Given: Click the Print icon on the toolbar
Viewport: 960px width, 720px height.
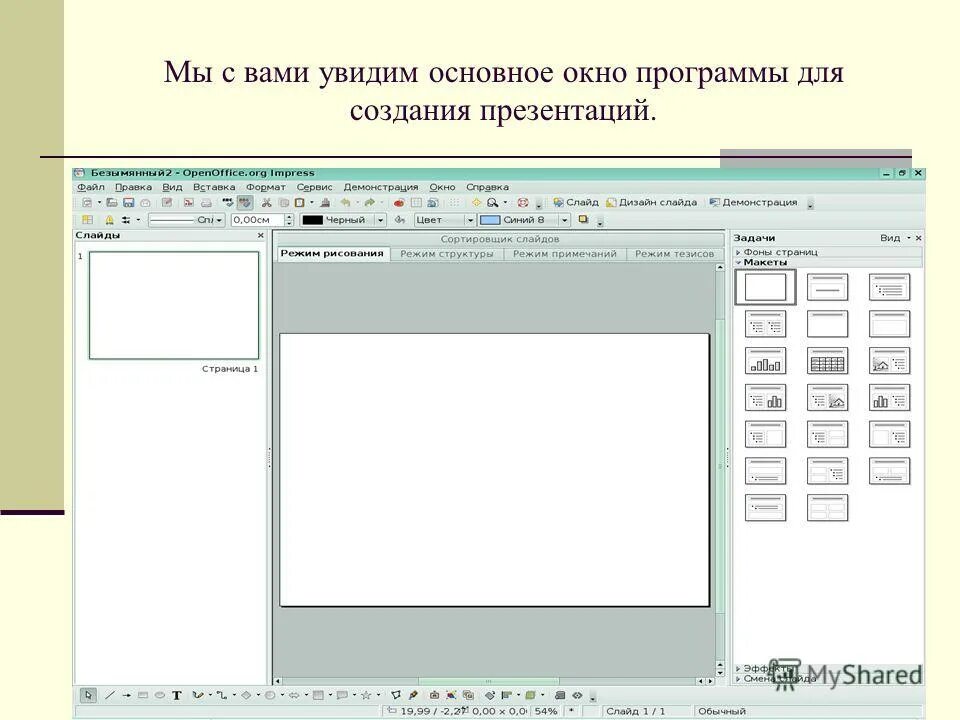Looking at the screenshot, I should [205, 202].
